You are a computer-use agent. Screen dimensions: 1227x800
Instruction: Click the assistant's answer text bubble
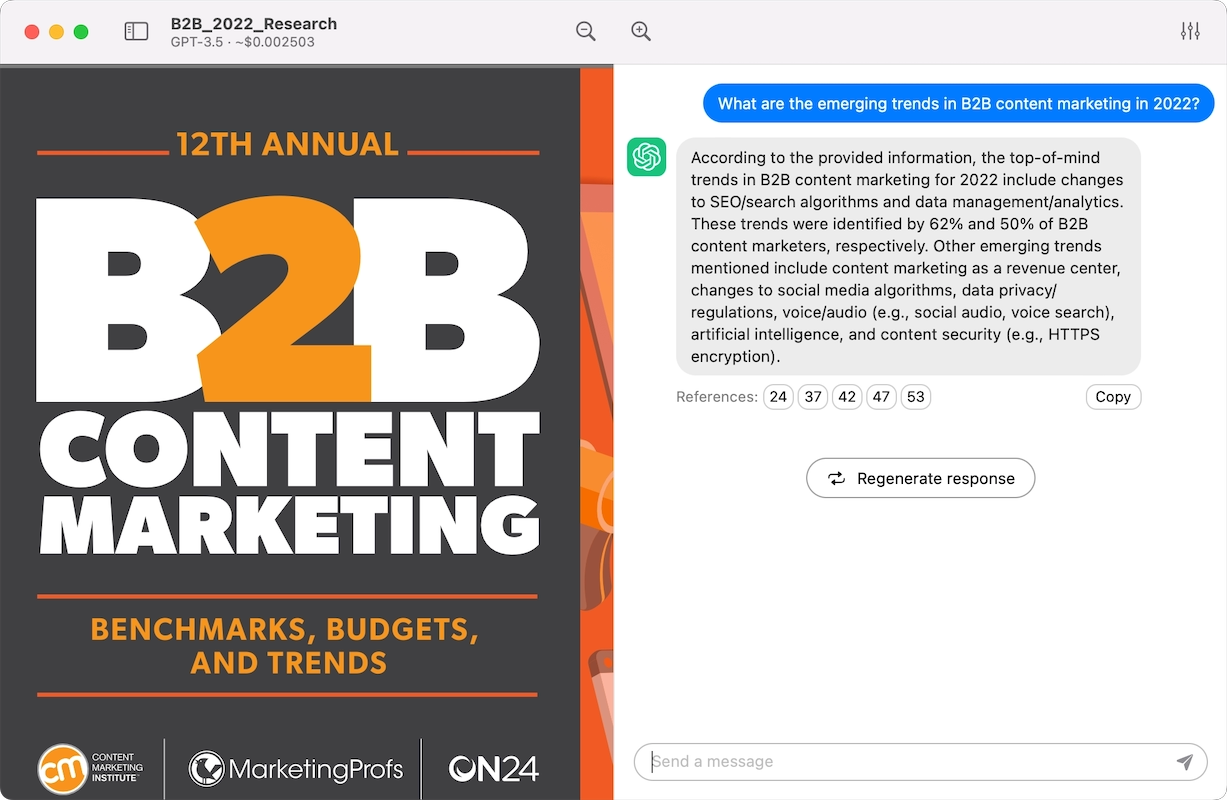pyautogui.click(x=908, y=256)
